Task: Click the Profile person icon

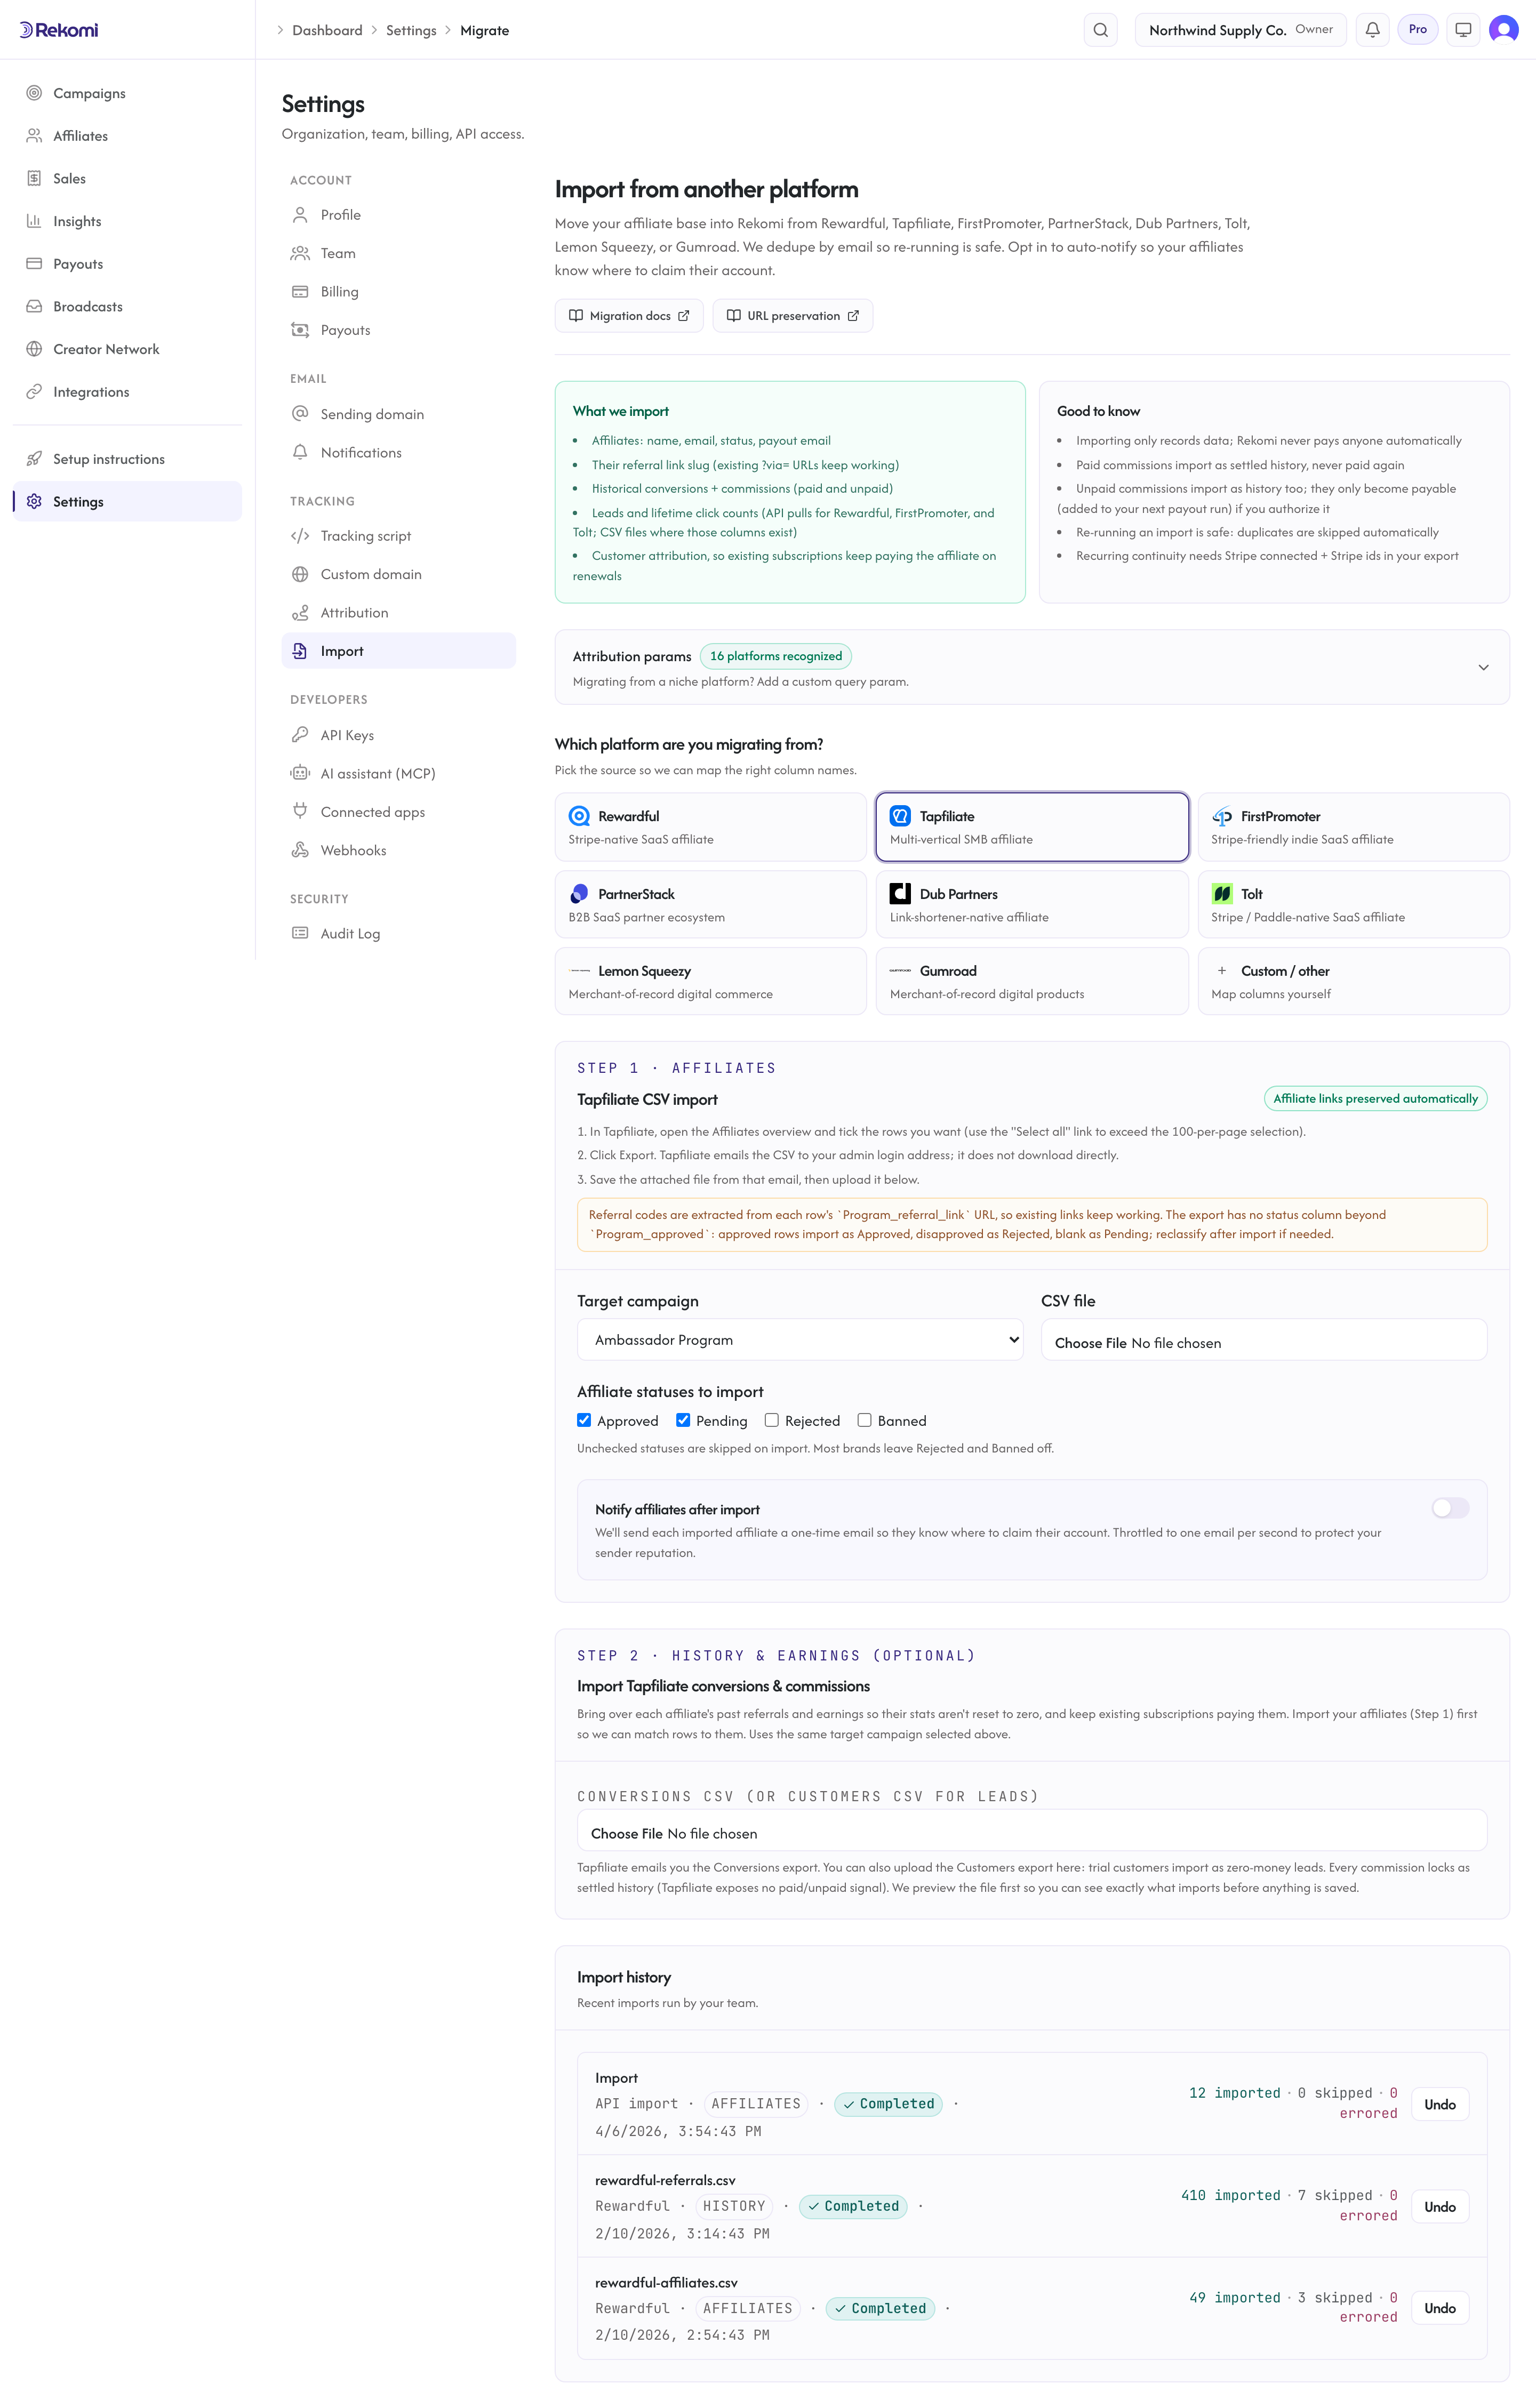Action: click(x=300, y=215)
